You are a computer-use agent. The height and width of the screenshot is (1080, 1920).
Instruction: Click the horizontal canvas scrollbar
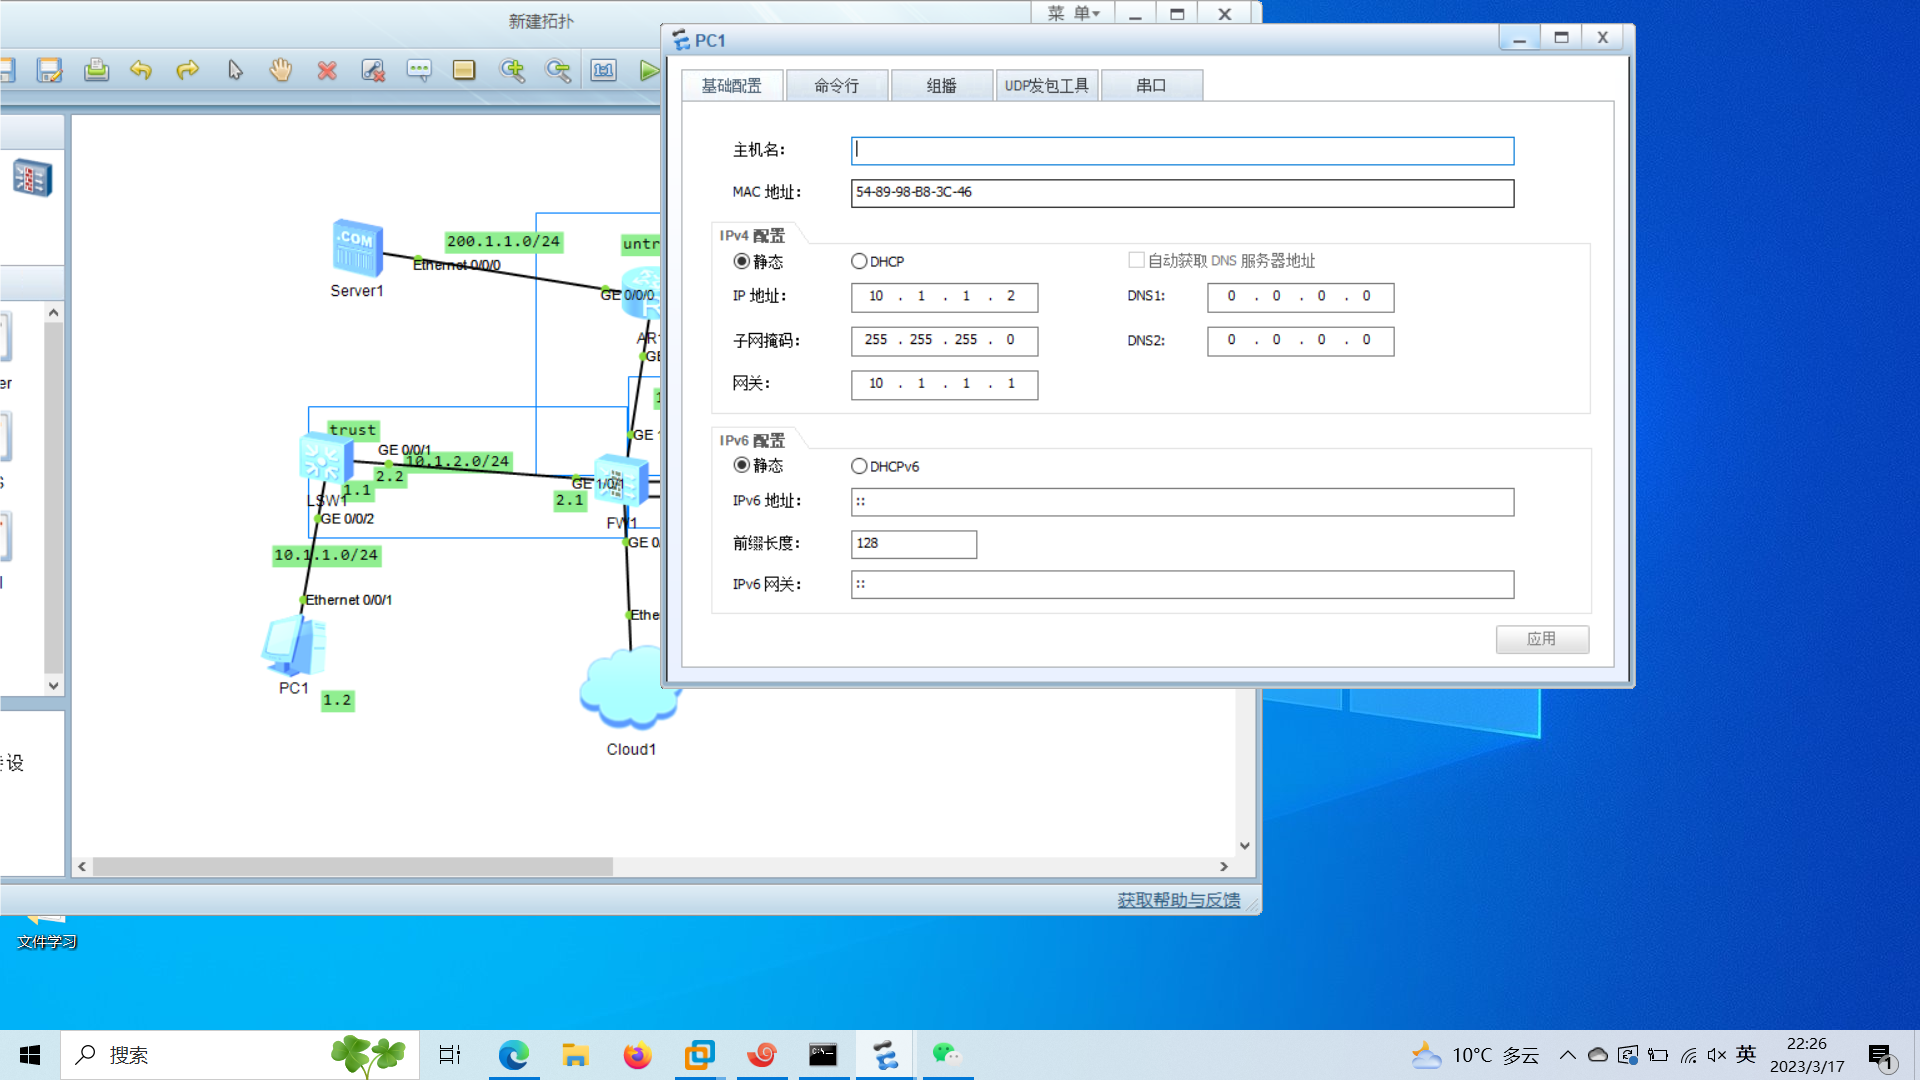point(352,867)
